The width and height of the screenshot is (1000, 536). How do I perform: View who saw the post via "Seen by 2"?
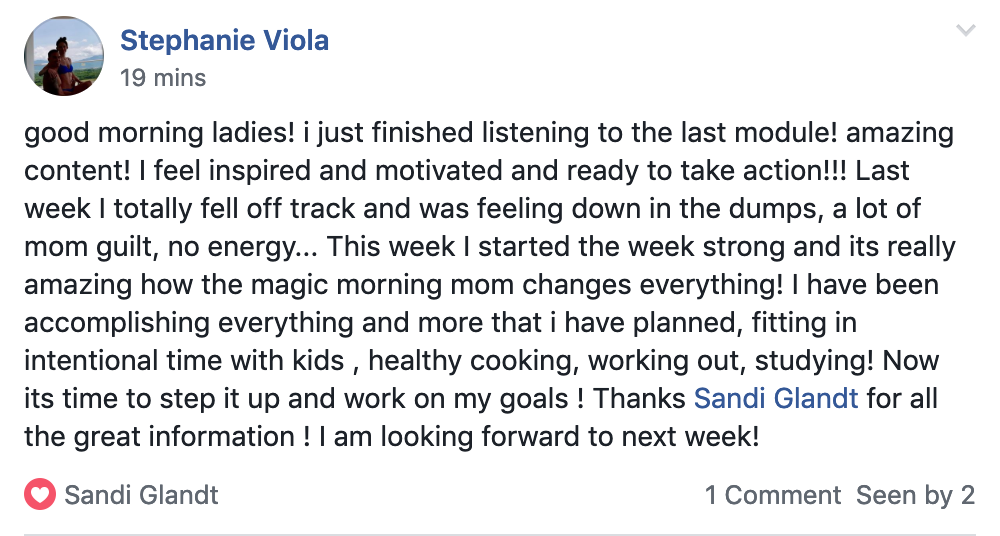point(915,495)
